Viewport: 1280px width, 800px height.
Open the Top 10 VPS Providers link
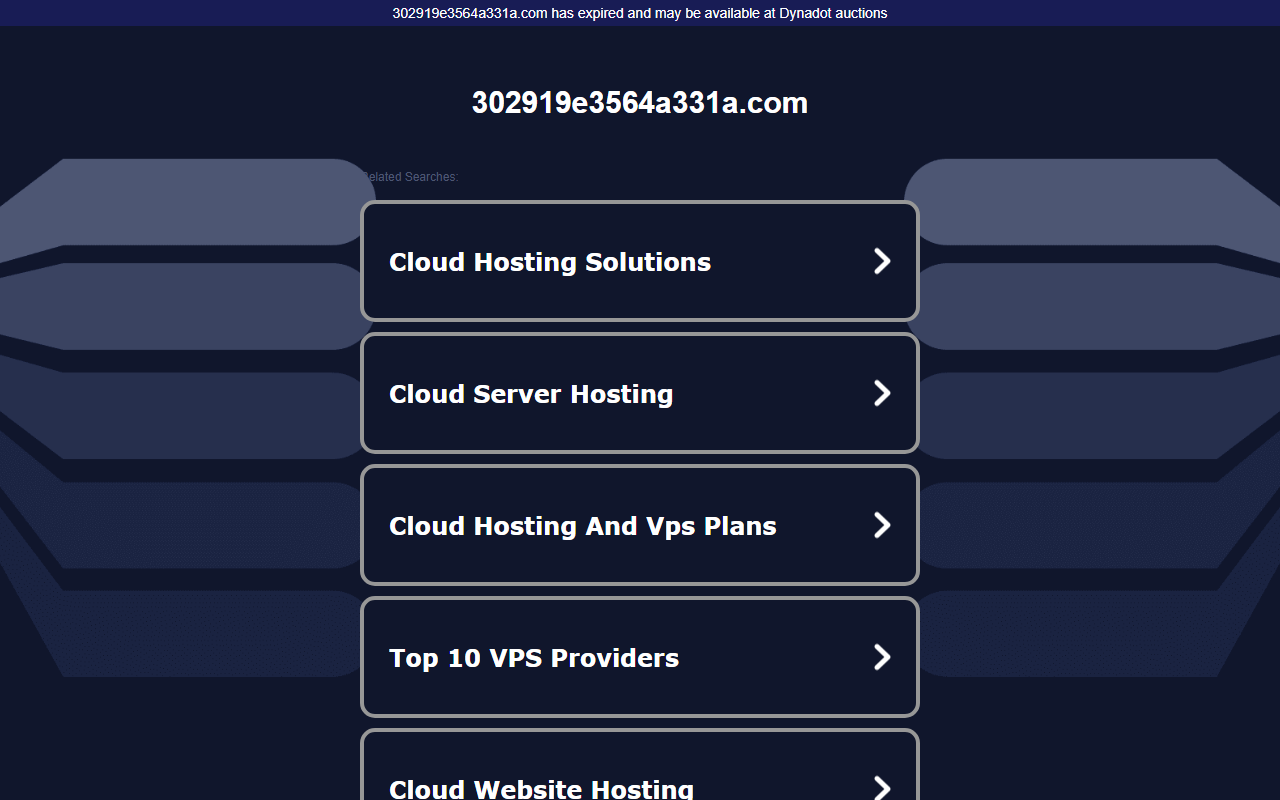coord(639,657)
